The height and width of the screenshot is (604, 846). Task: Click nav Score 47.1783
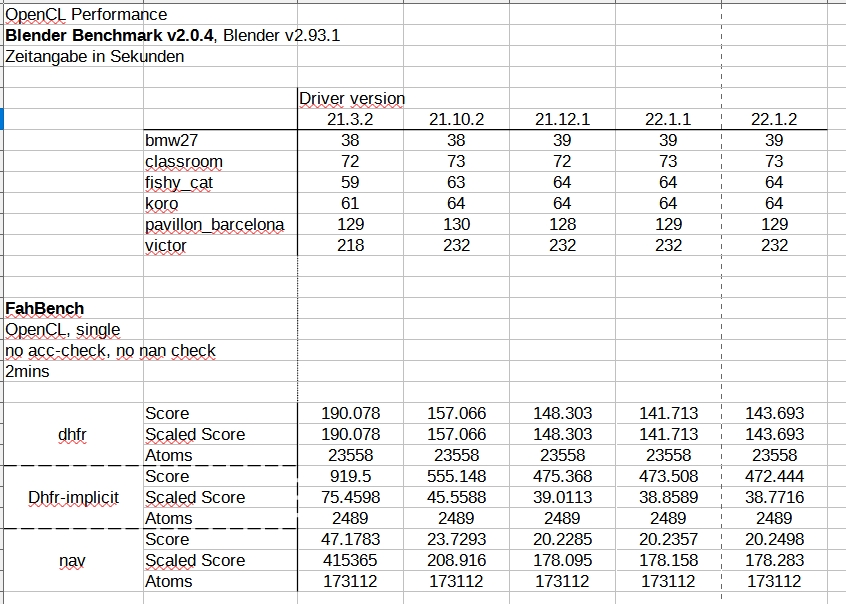coord(351,540)
